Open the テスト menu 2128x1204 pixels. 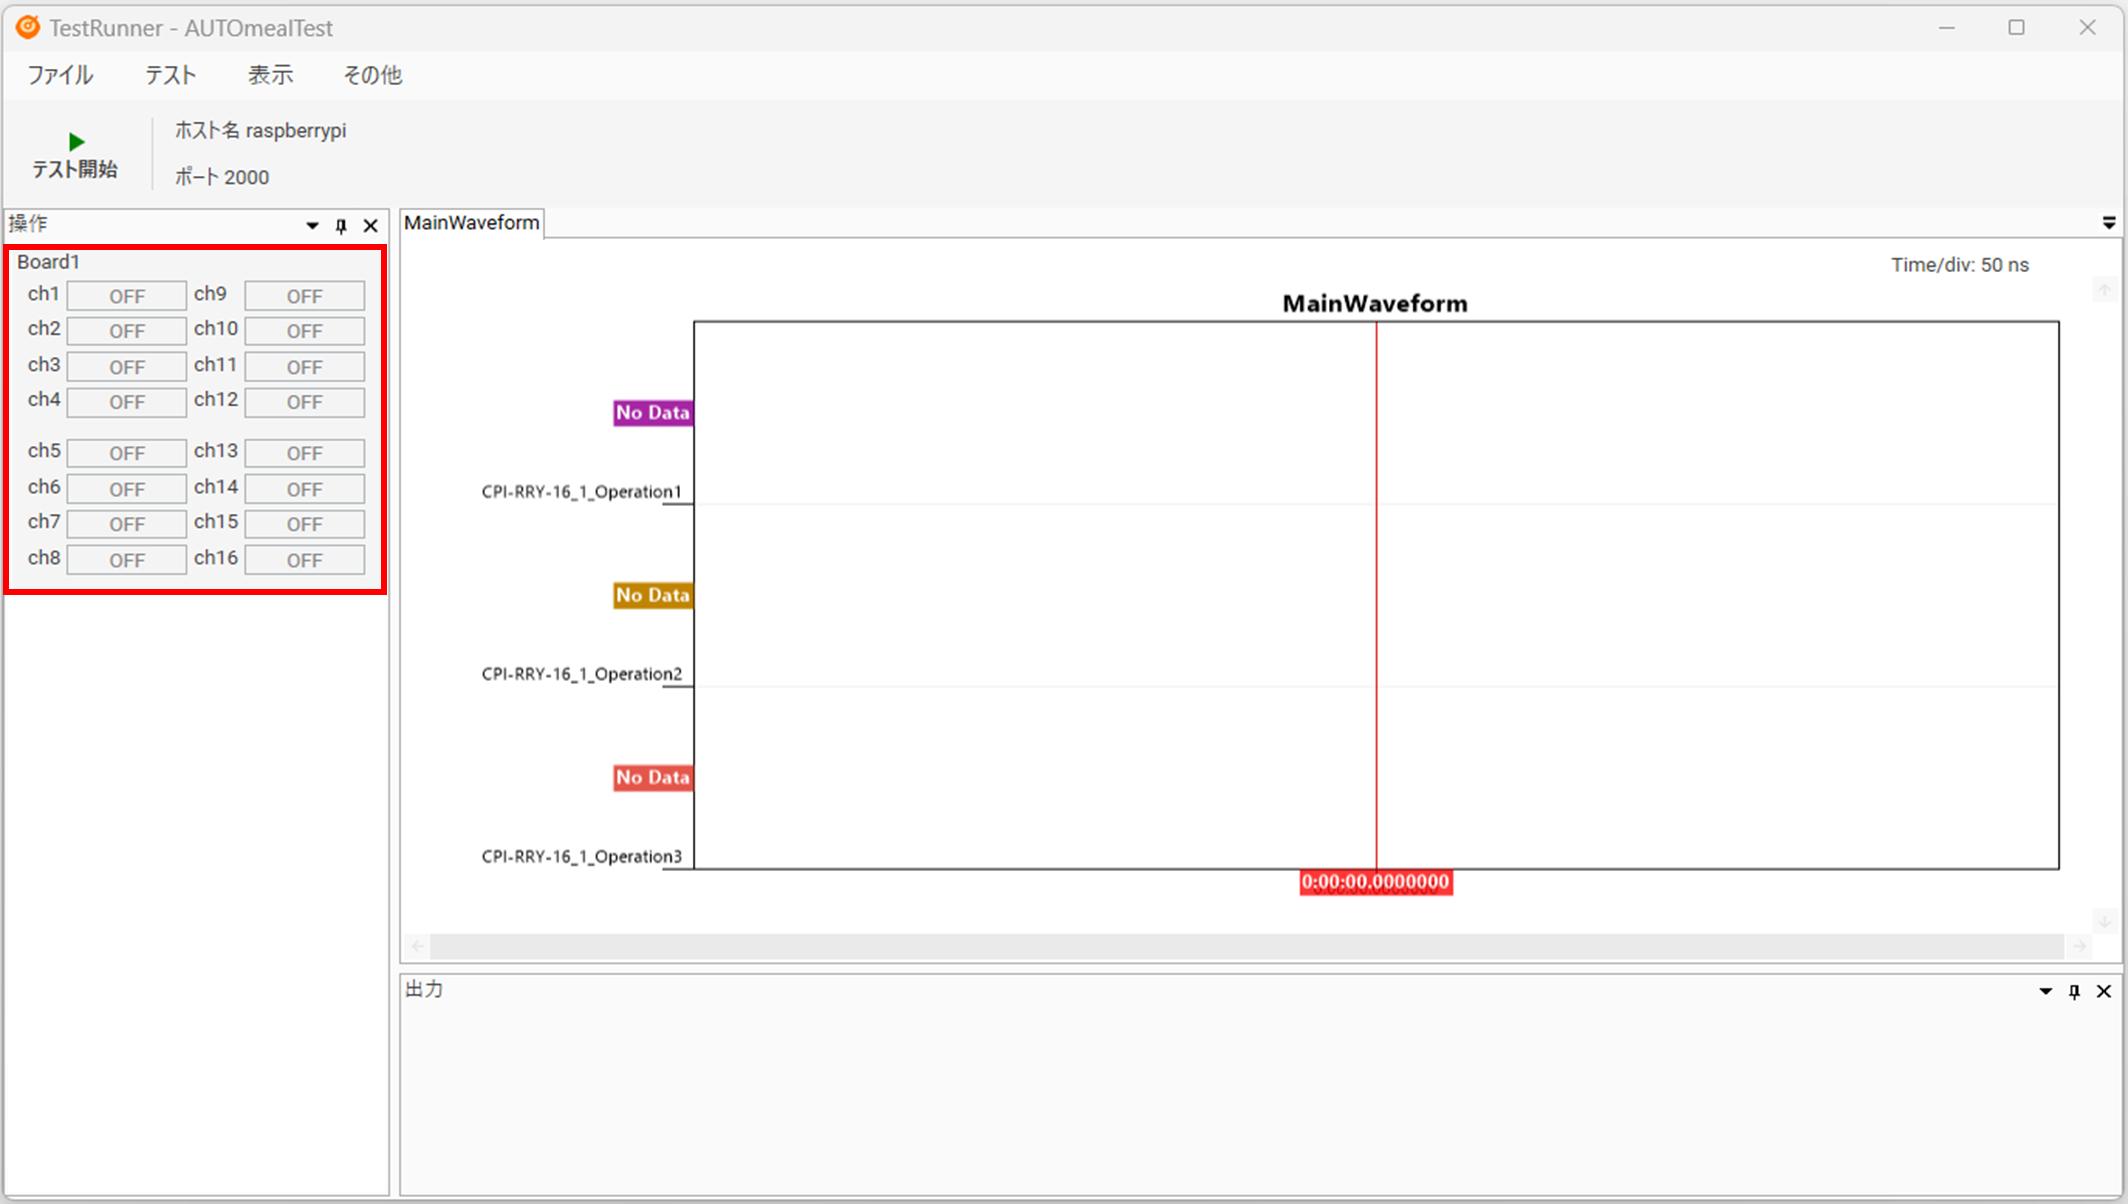tap(170, 75)
